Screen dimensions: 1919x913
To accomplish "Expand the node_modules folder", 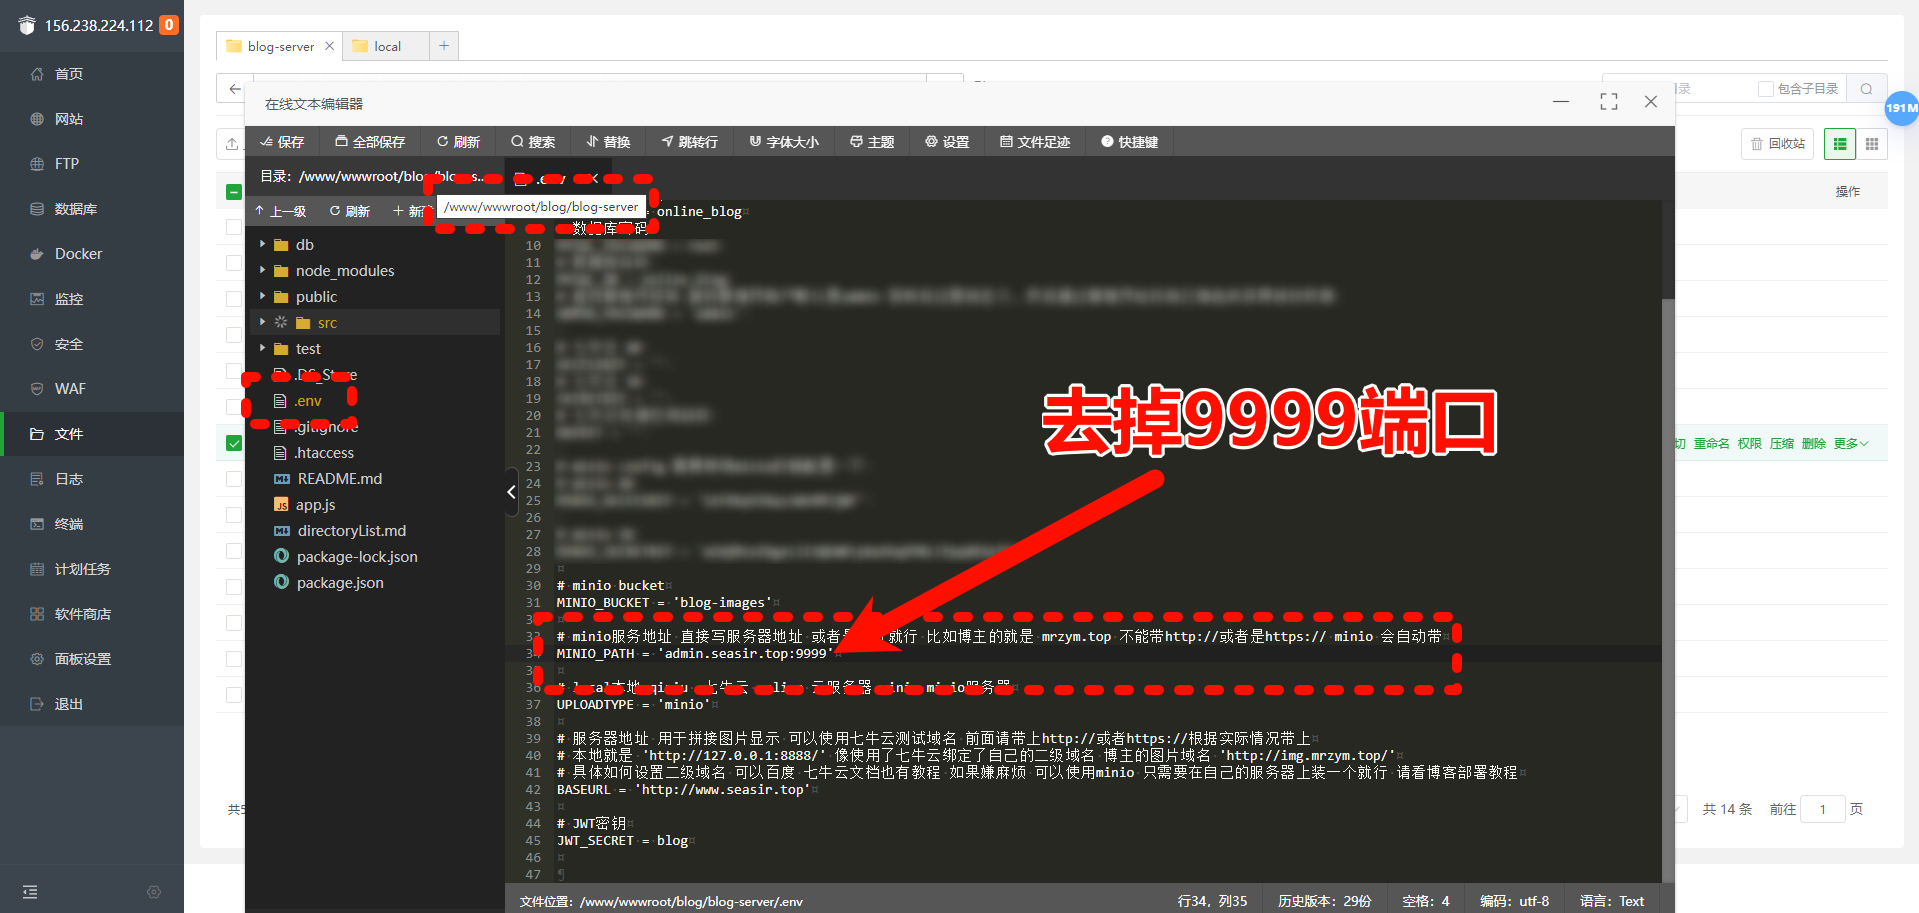I will [262, 270].
